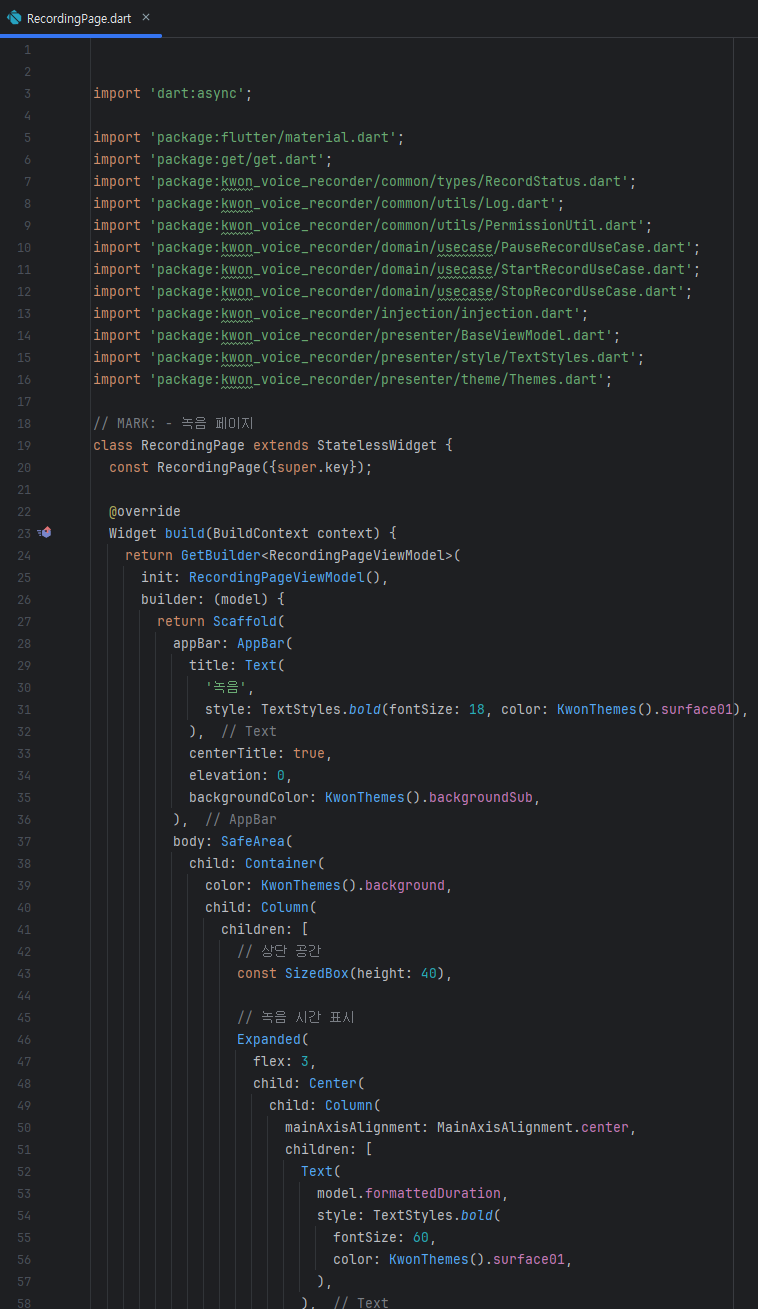Click 'child: Center(' text
Viewport: 758px width, 1309px height.
tap(309, 1083)
